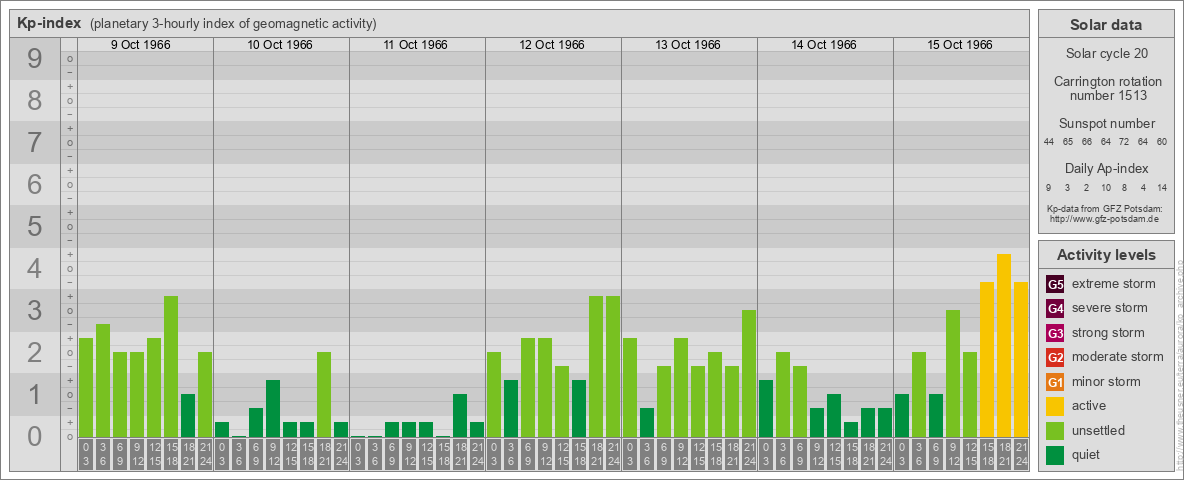Click the Ap-index value 14
Image resolution: width=1184 pixels, height=480 pixels.
(1161, 187)
